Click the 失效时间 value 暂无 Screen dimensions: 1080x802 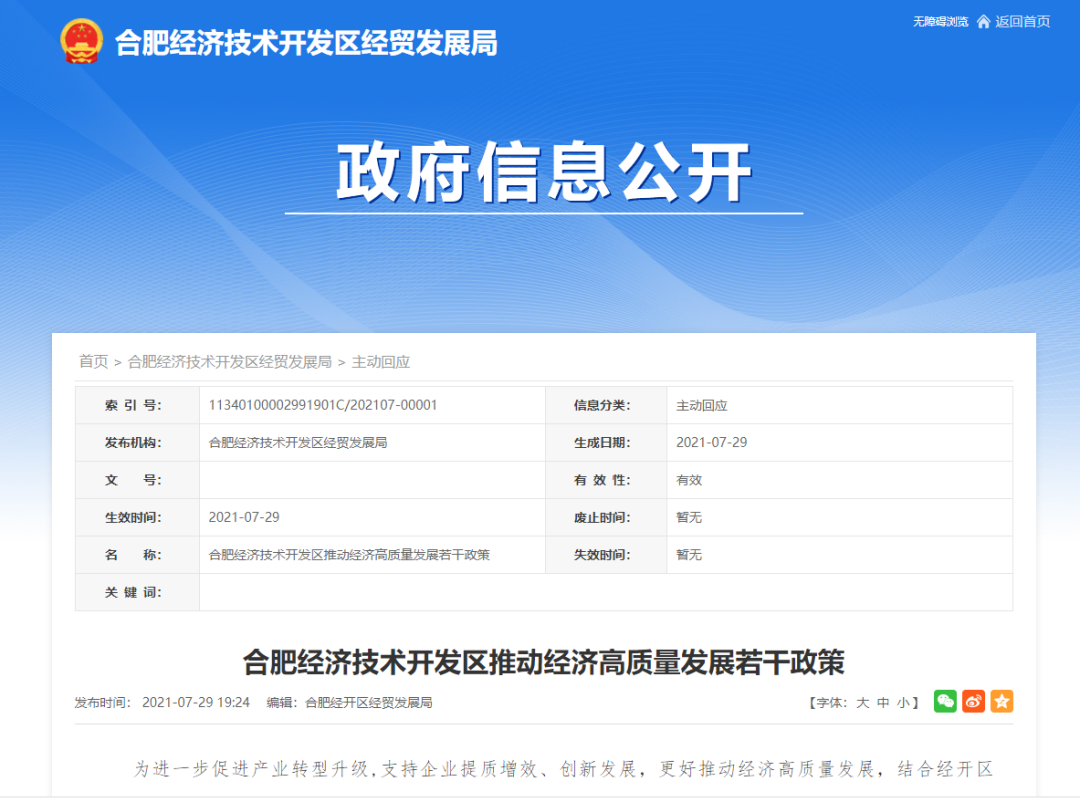coord(689,555)
